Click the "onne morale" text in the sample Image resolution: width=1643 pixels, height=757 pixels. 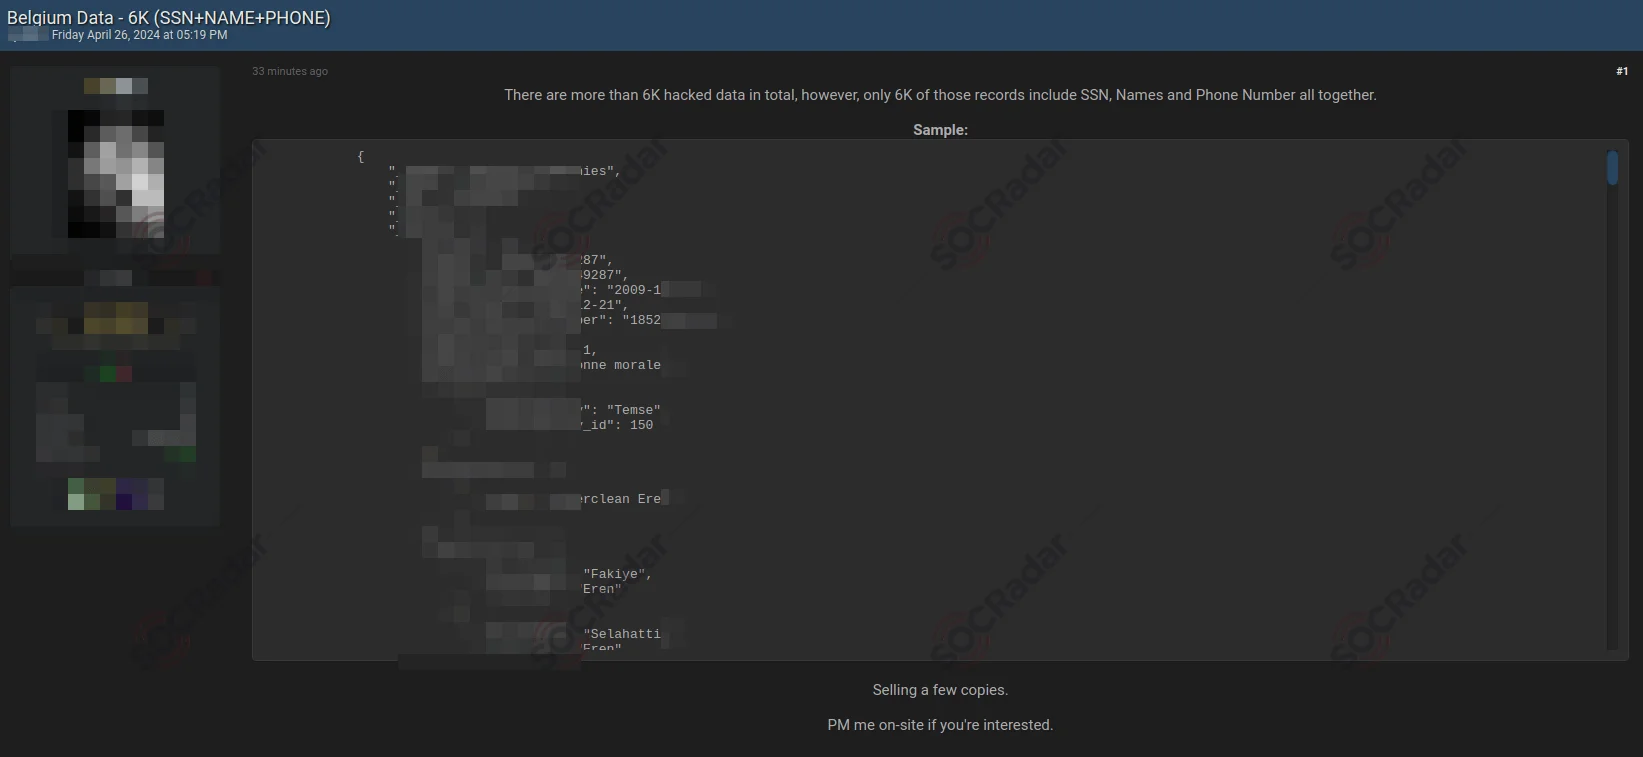(621, 365)
